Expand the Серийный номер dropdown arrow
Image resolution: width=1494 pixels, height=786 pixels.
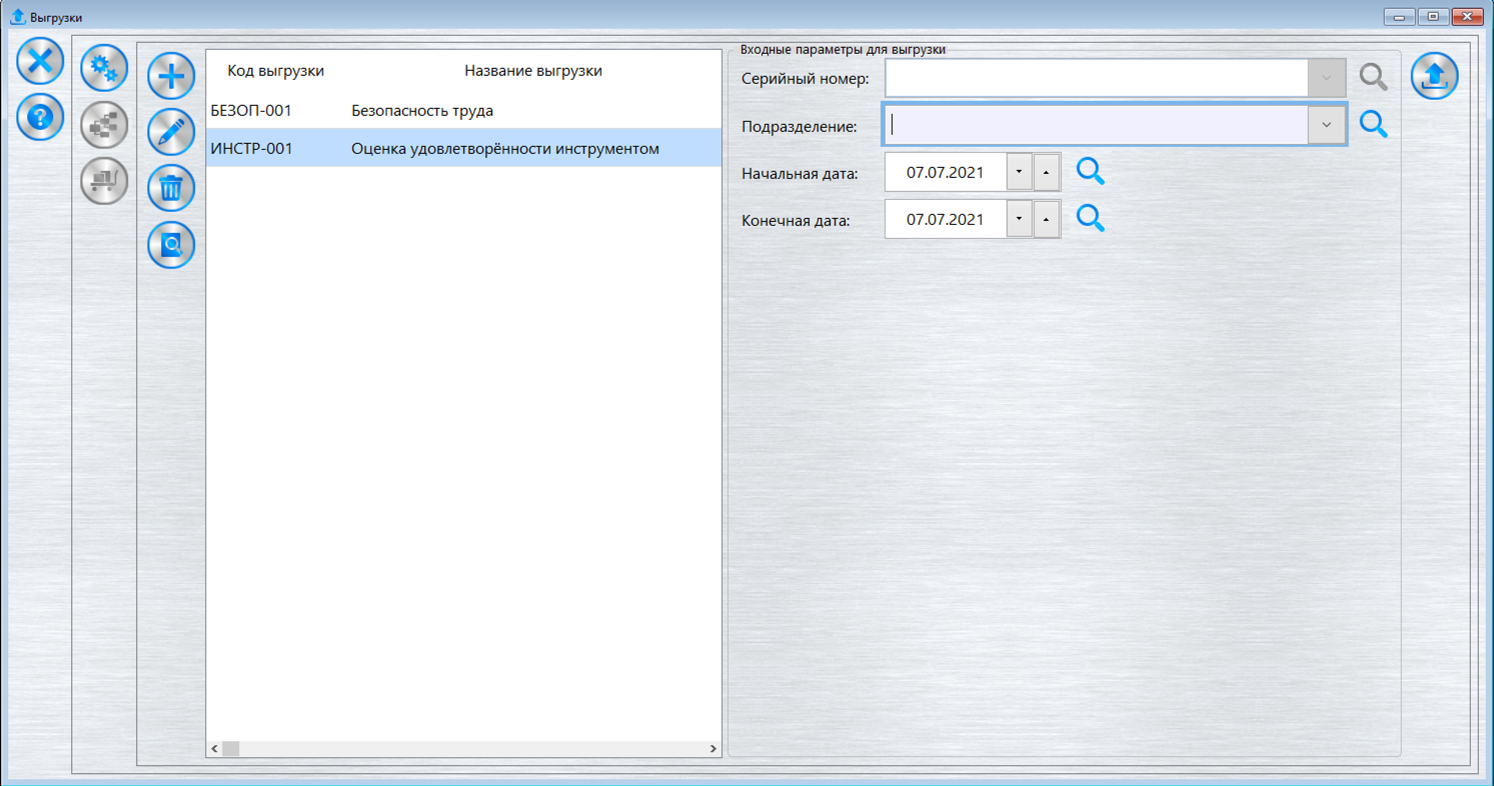1326,78
